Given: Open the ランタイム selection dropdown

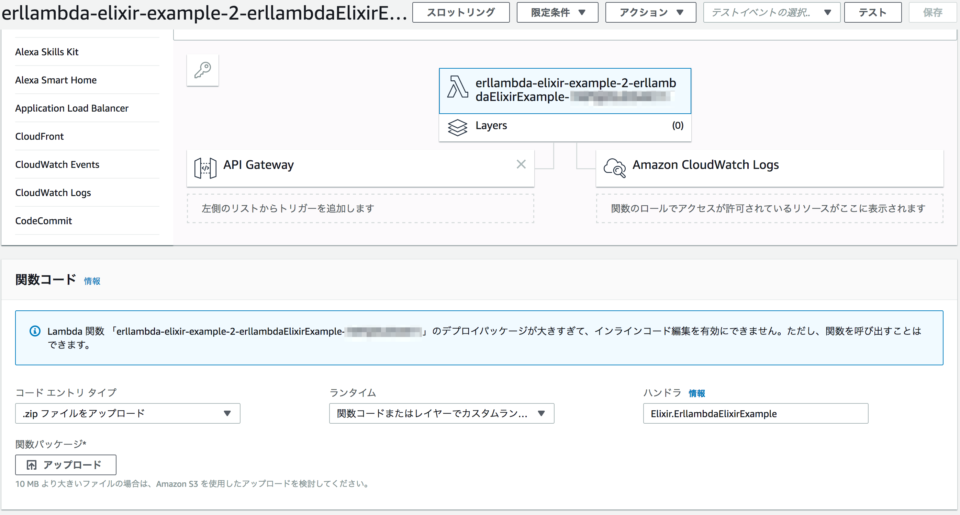Looking at the screenshot, I should (441, 414).
